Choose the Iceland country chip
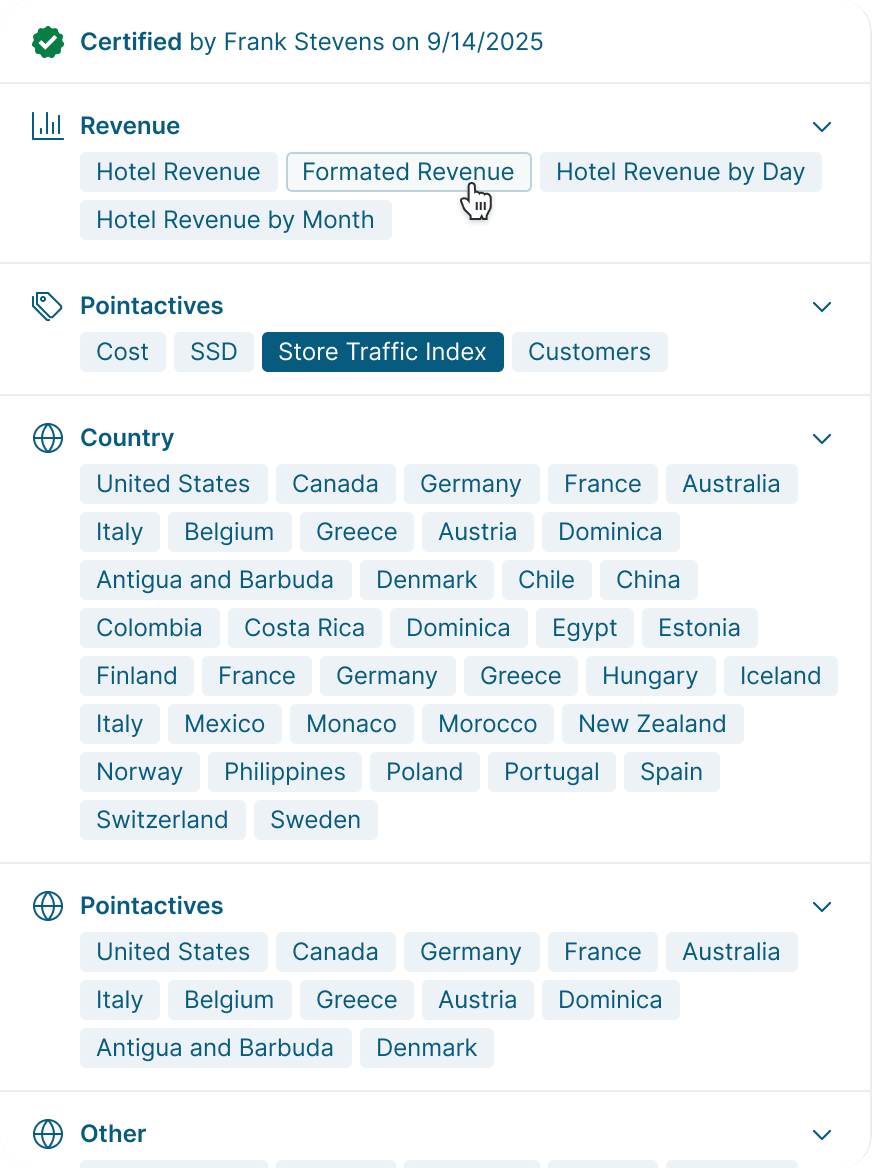 coord(780,676)
